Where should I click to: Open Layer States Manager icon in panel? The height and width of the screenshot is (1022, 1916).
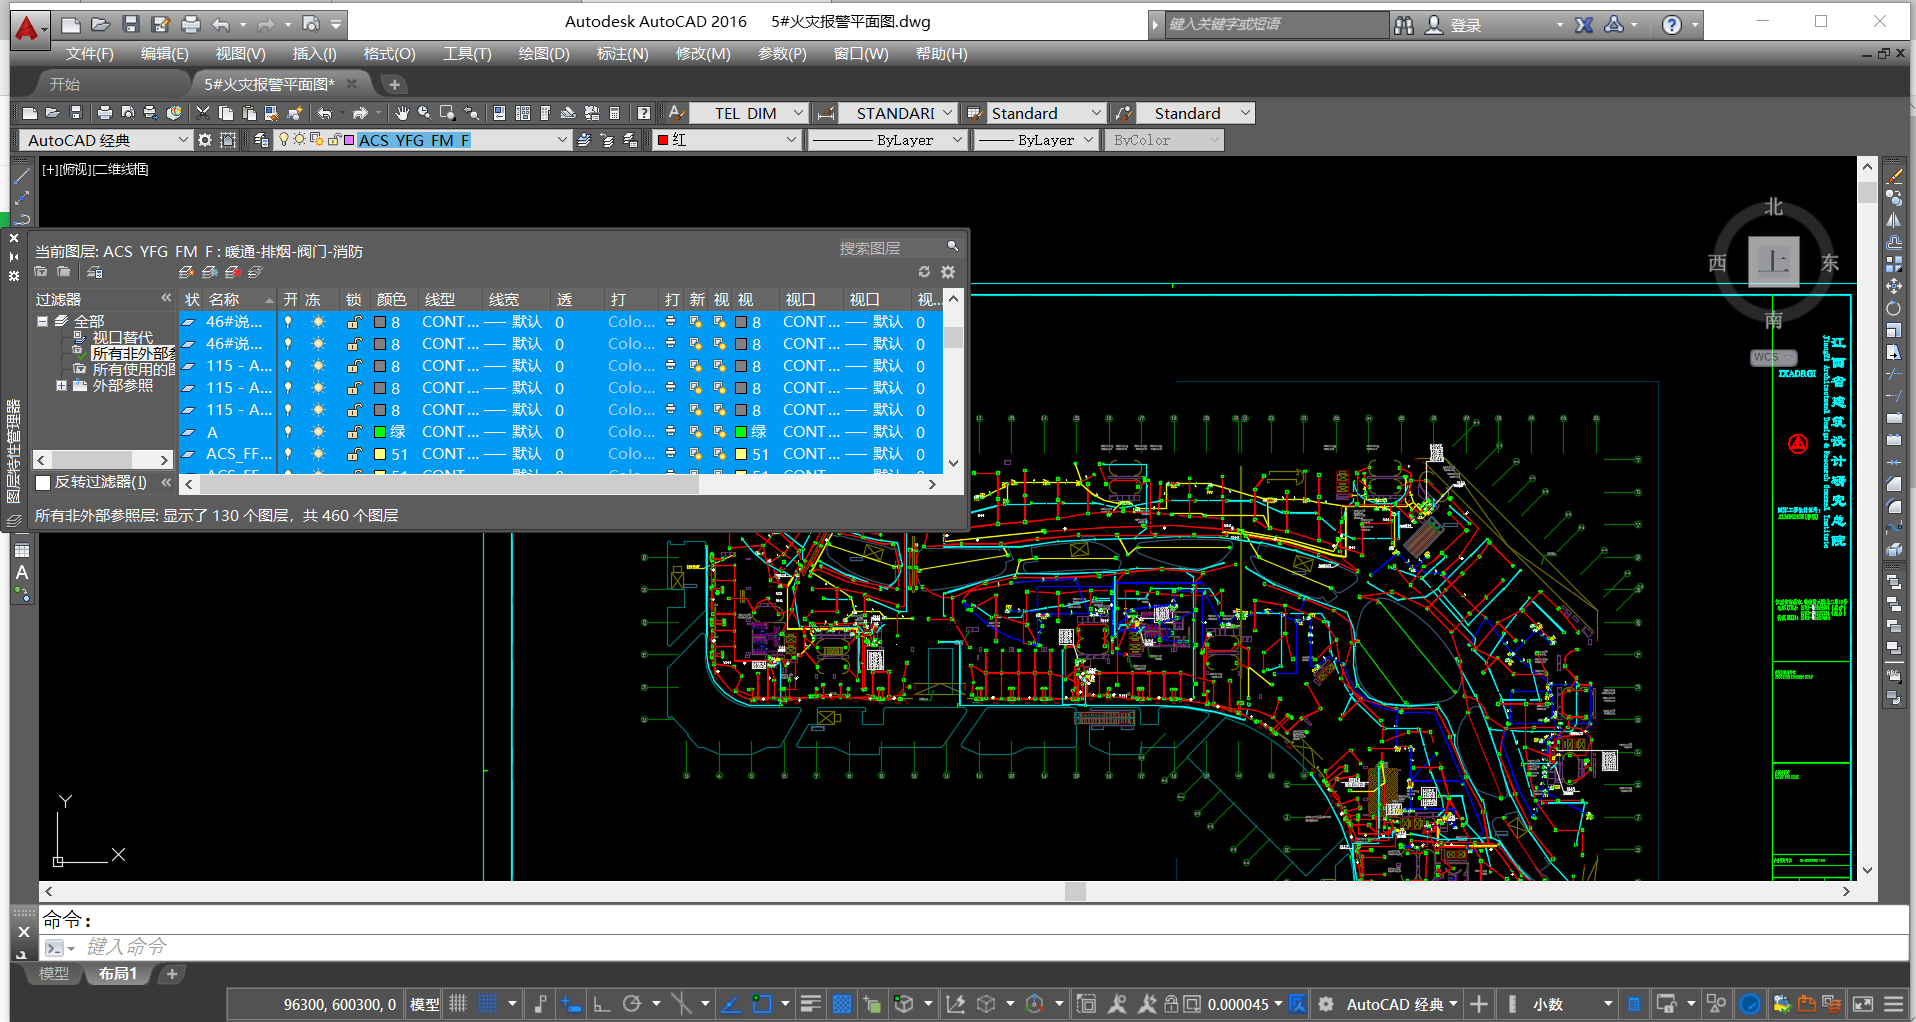[x=95, y=272]
